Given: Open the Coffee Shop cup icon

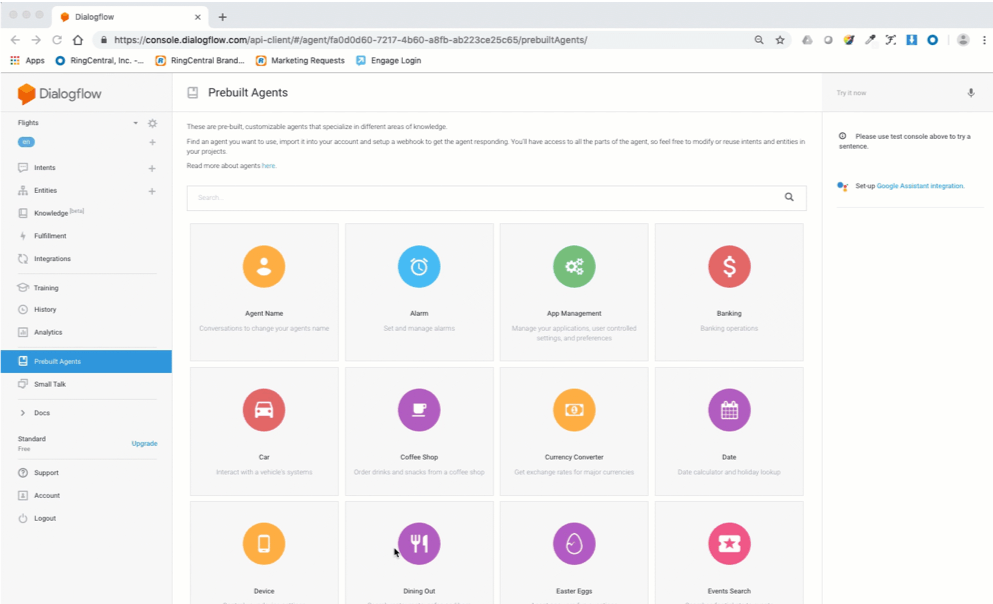Looking at the screenshot, I should (x=419, y=410).
